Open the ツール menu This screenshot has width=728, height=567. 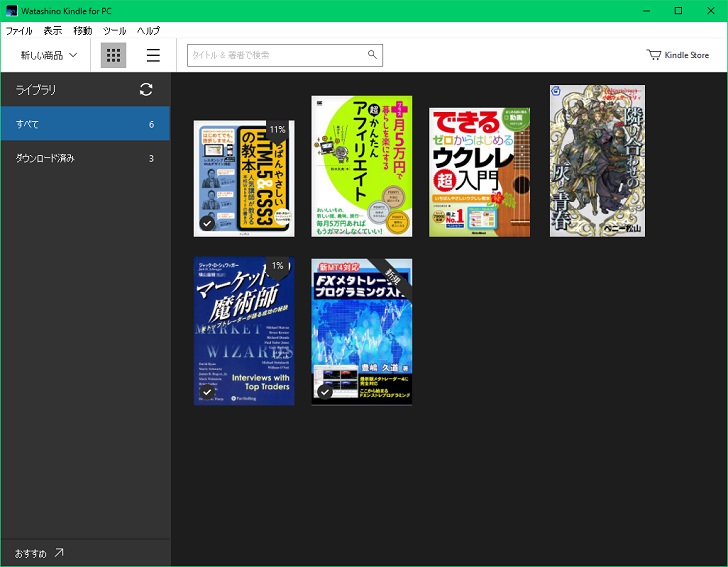[x=115, y=31]
